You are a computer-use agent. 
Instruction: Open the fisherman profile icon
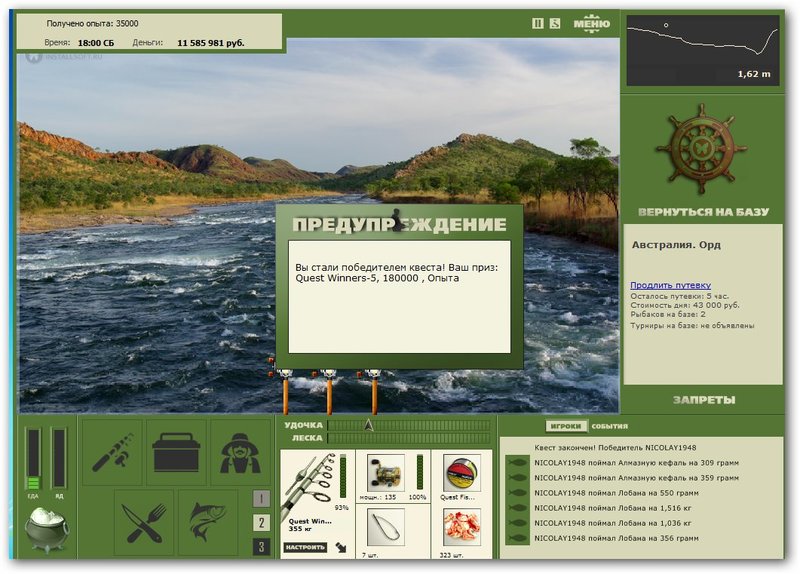tap(240, 452)
